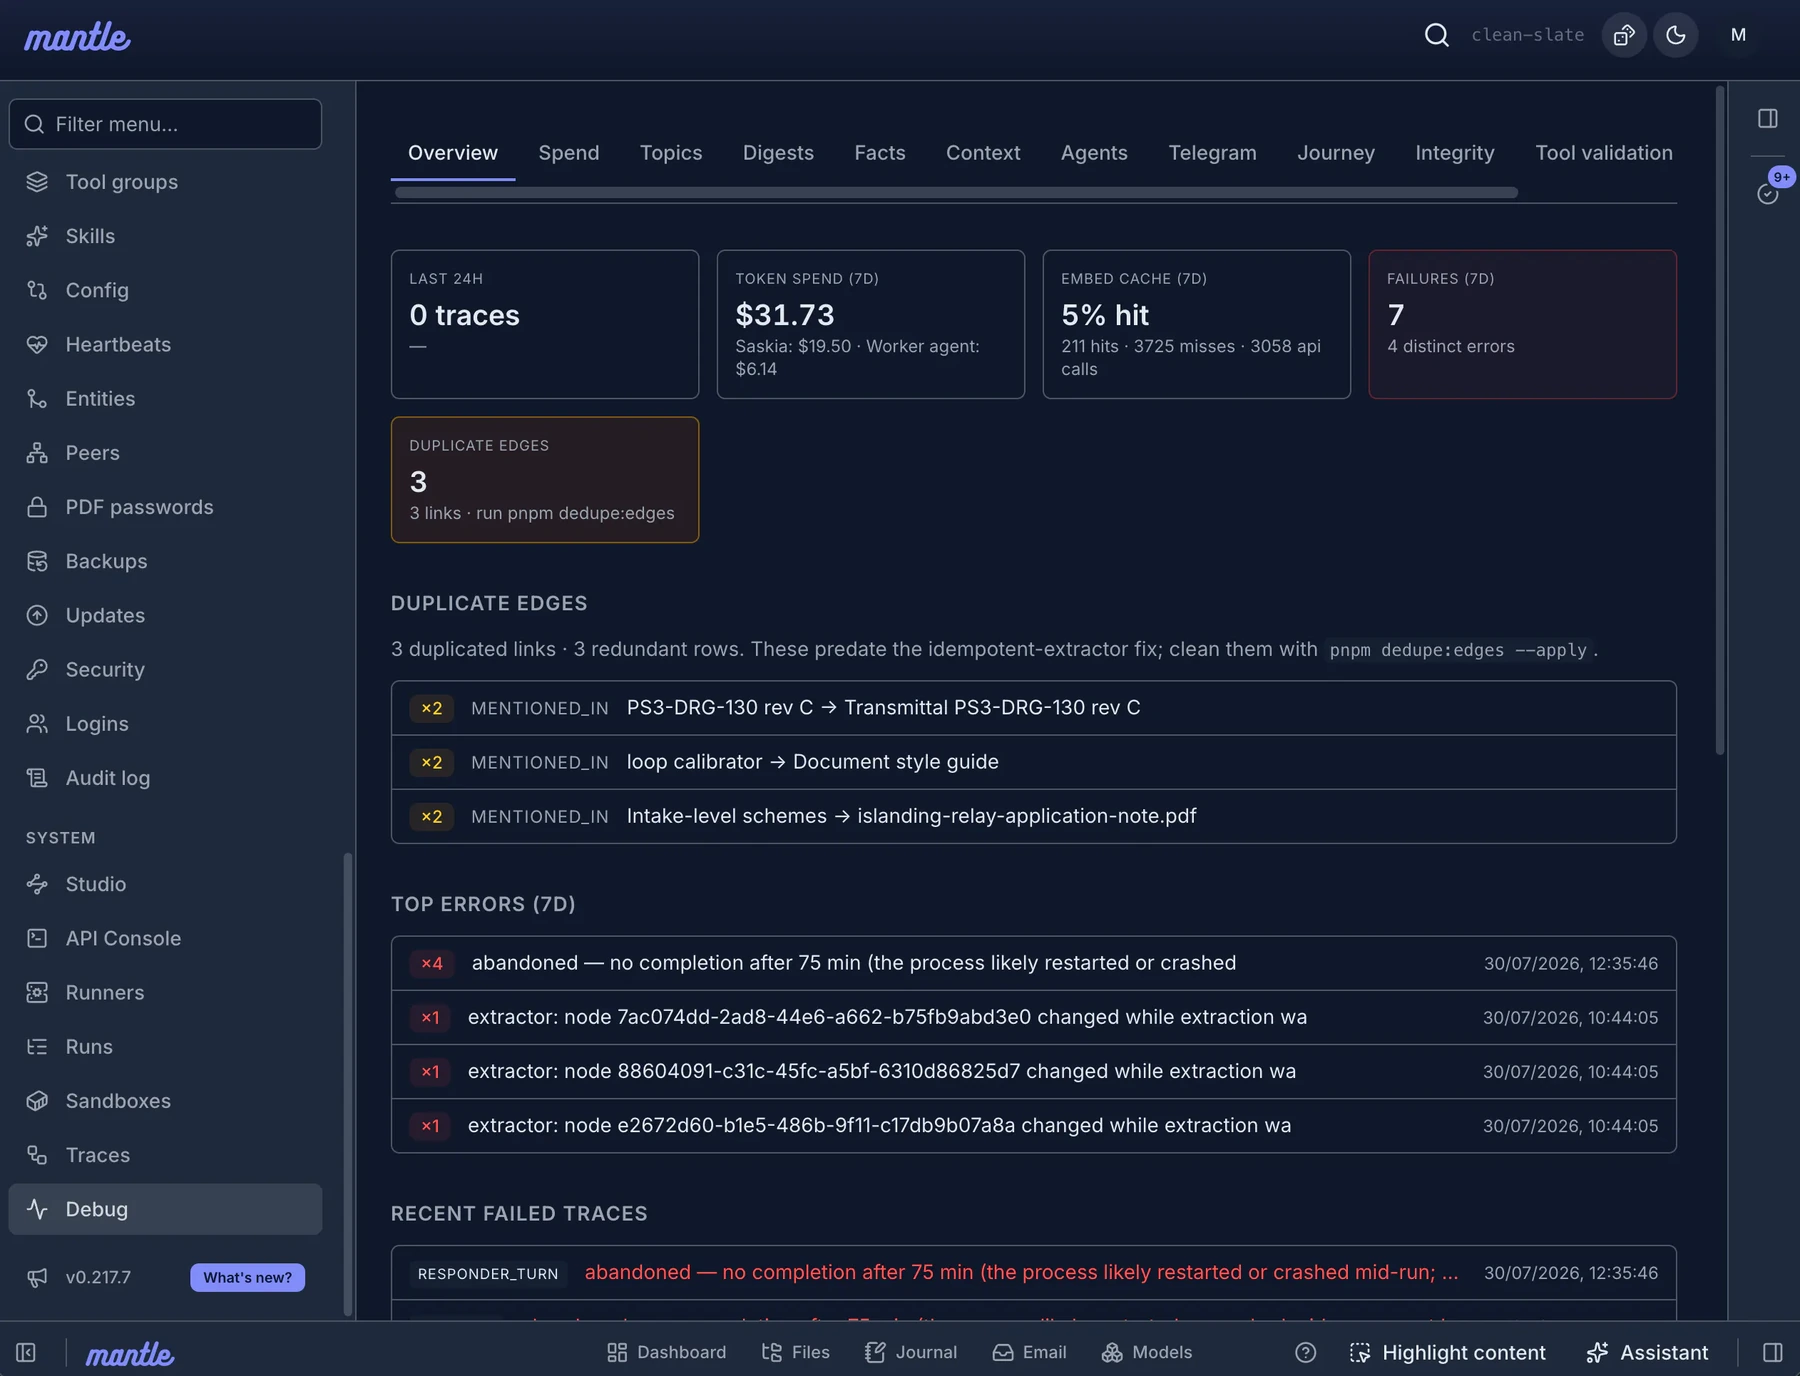Focus the Filter menu search field

(165, 124)
